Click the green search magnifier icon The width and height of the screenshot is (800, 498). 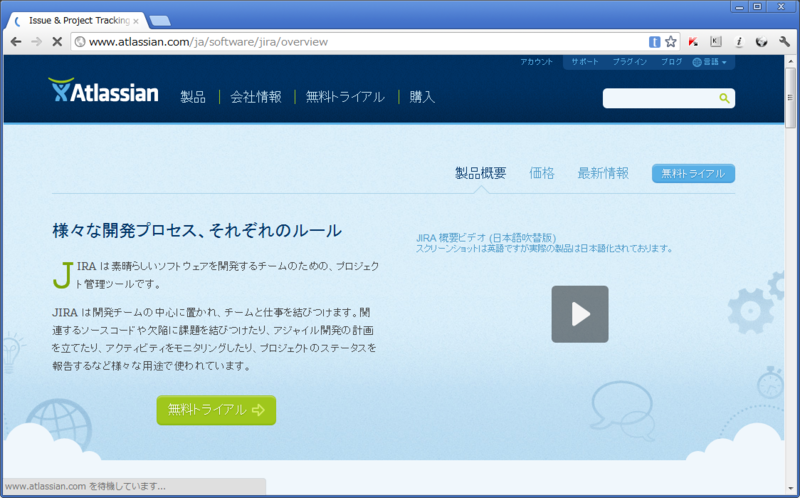(724, 98)
